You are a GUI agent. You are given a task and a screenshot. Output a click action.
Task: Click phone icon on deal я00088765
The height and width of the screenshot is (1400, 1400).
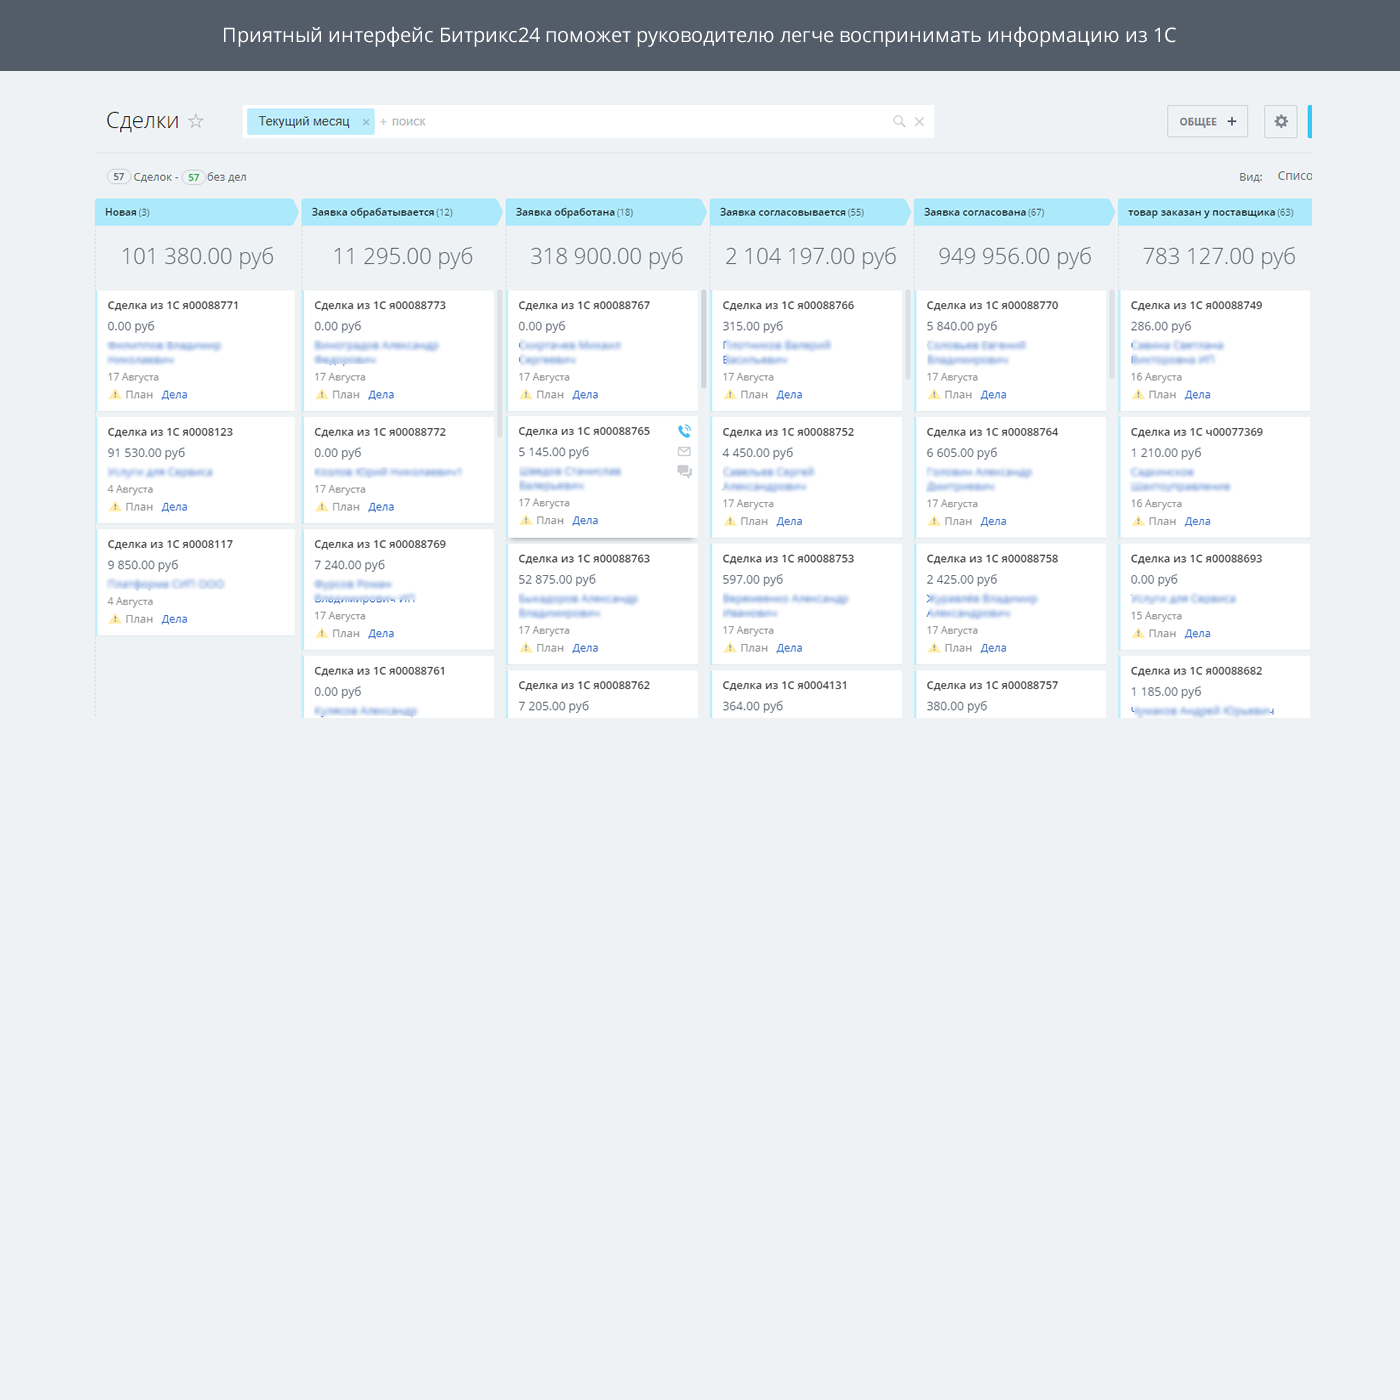pos(684,431)
